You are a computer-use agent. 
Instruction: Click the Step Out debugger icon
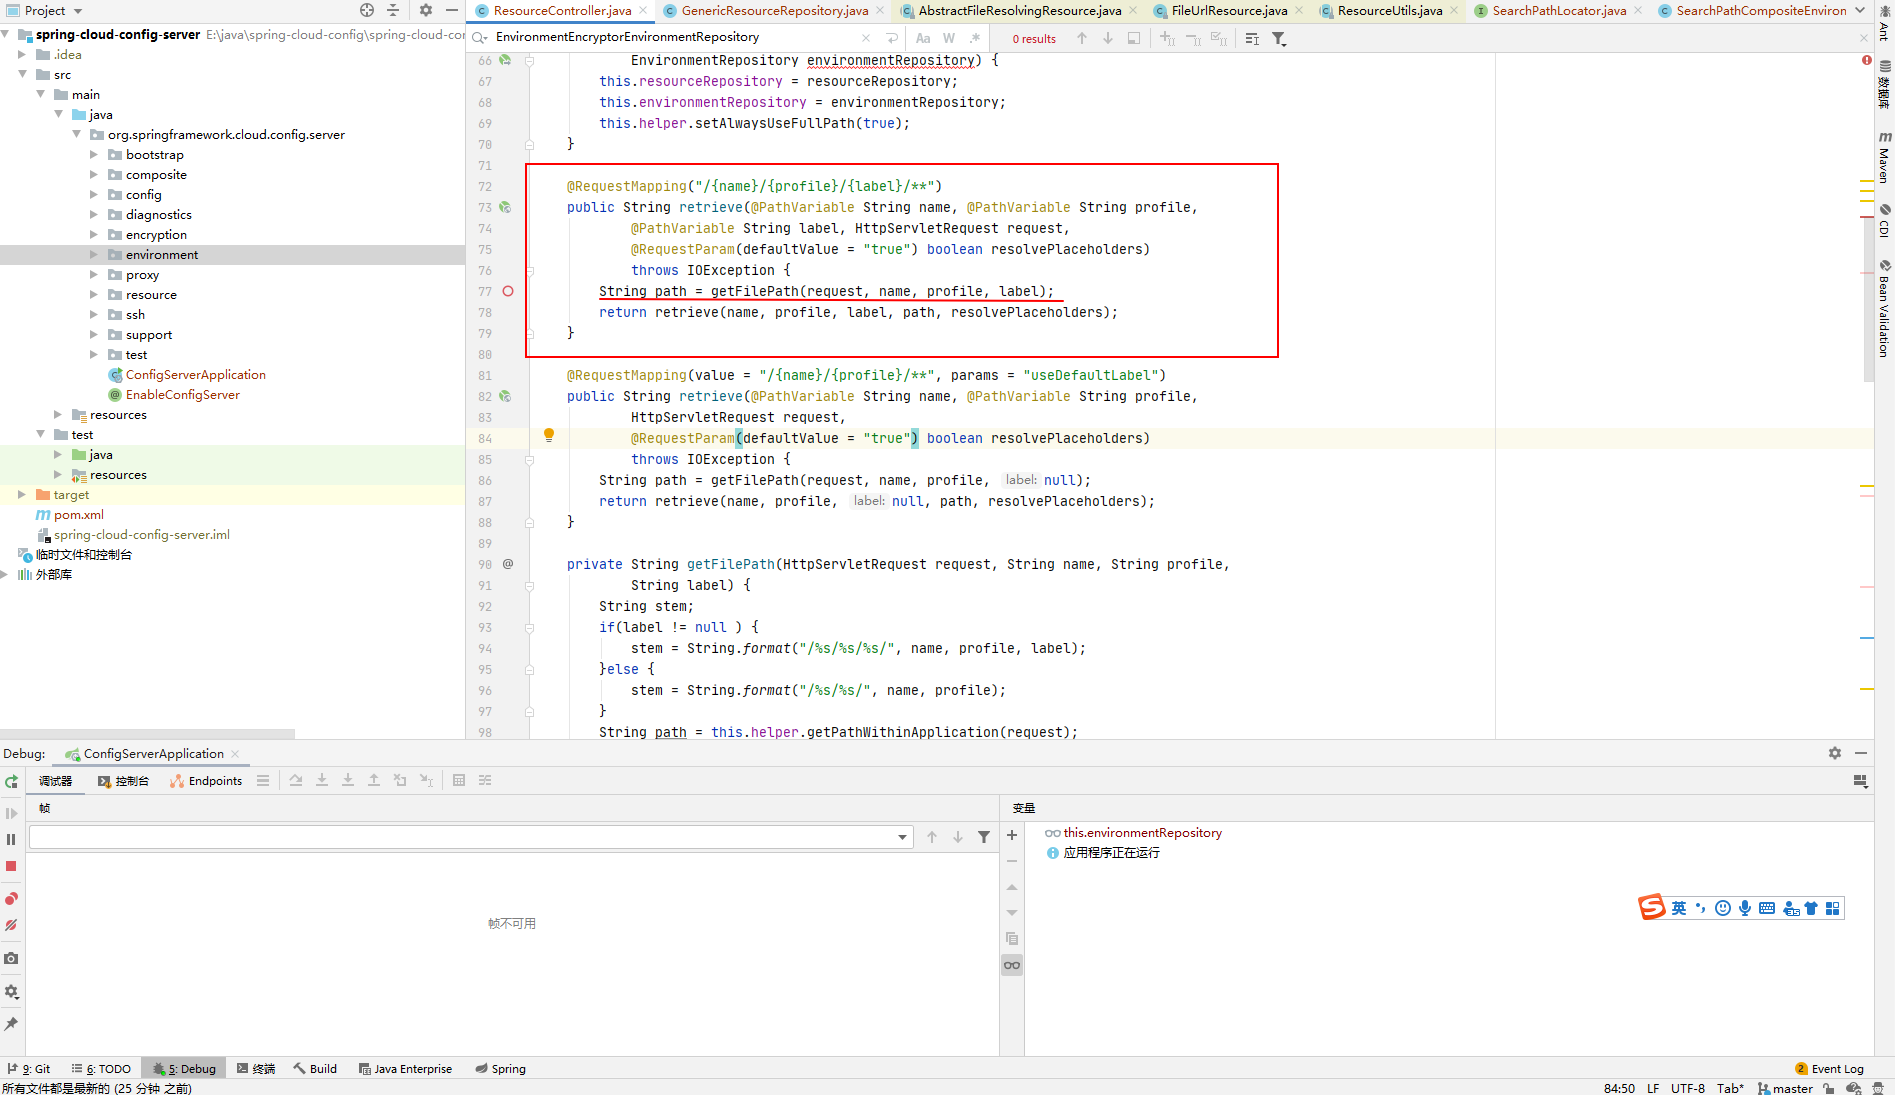tap(374, 780)
